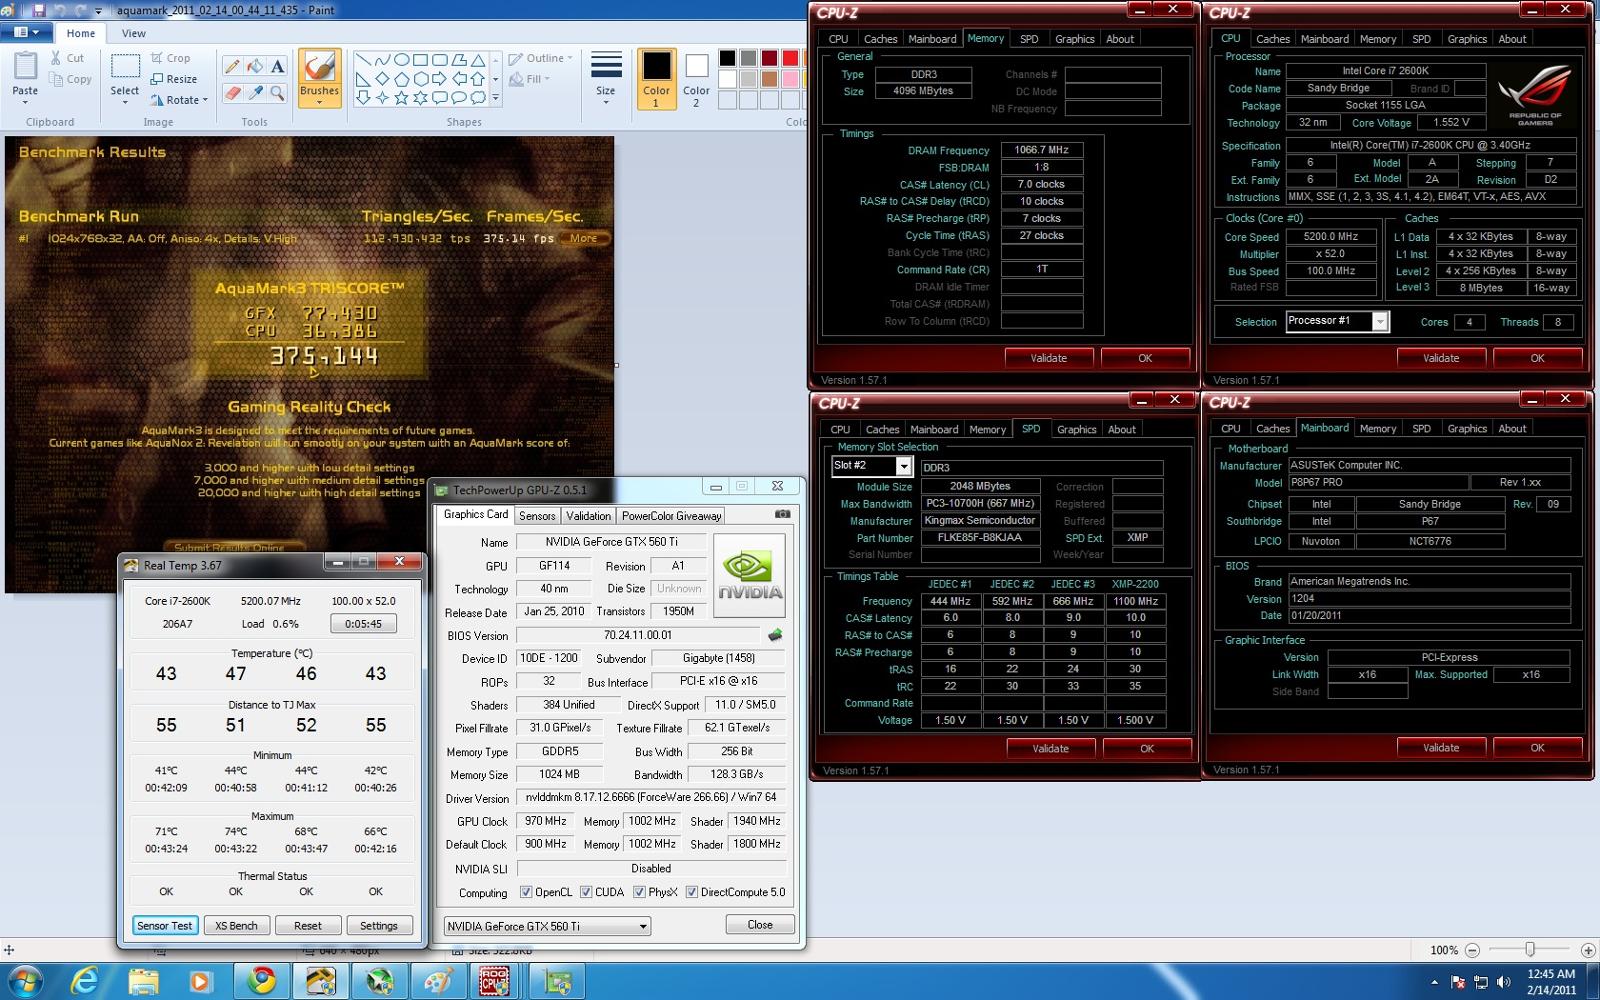
Task: Click Validate in the CPU-Z Memory window
Action: [x=1049, y=358]
